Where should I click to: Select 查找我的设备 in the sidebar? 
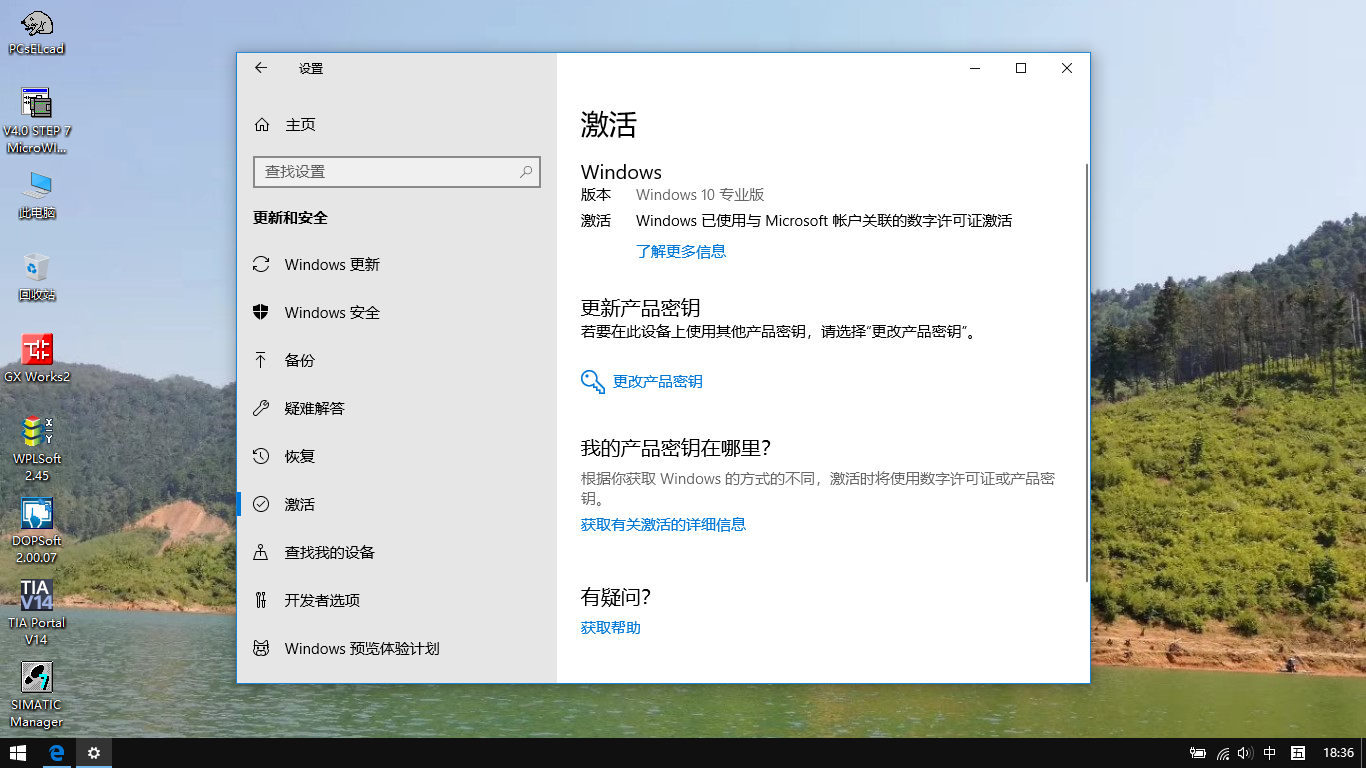coord(329,553)
